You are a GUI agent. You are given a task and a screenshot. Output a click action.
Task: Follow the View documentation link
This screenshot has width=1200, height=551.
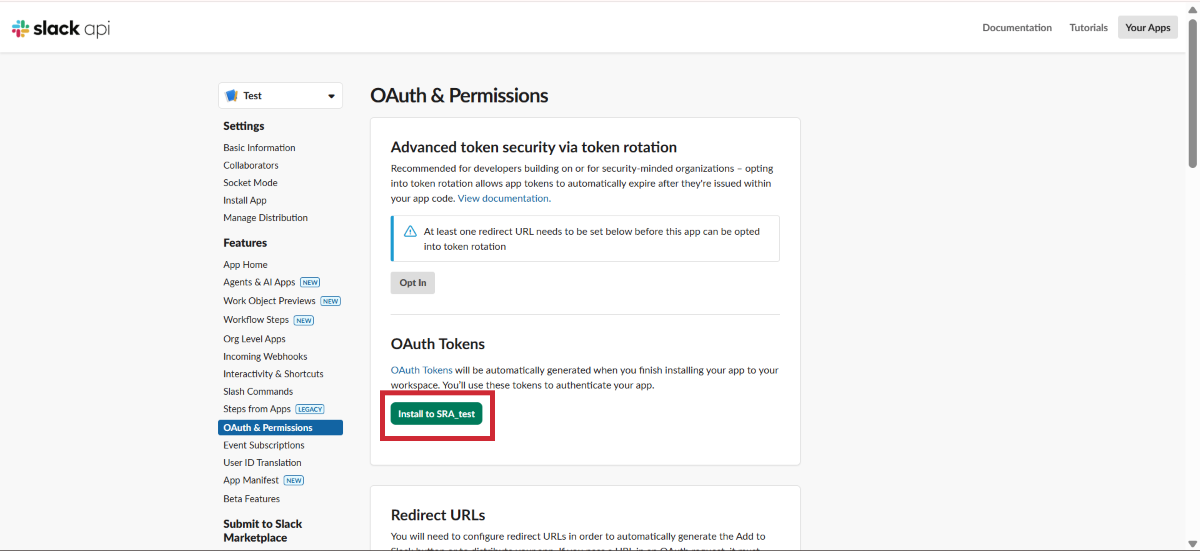(503, 199)
